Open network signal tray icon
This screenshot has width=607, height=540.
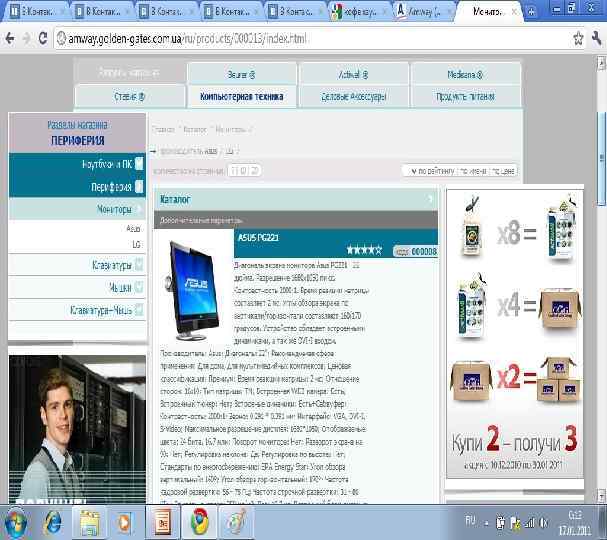pyautogui.click(x=530, y=523)
